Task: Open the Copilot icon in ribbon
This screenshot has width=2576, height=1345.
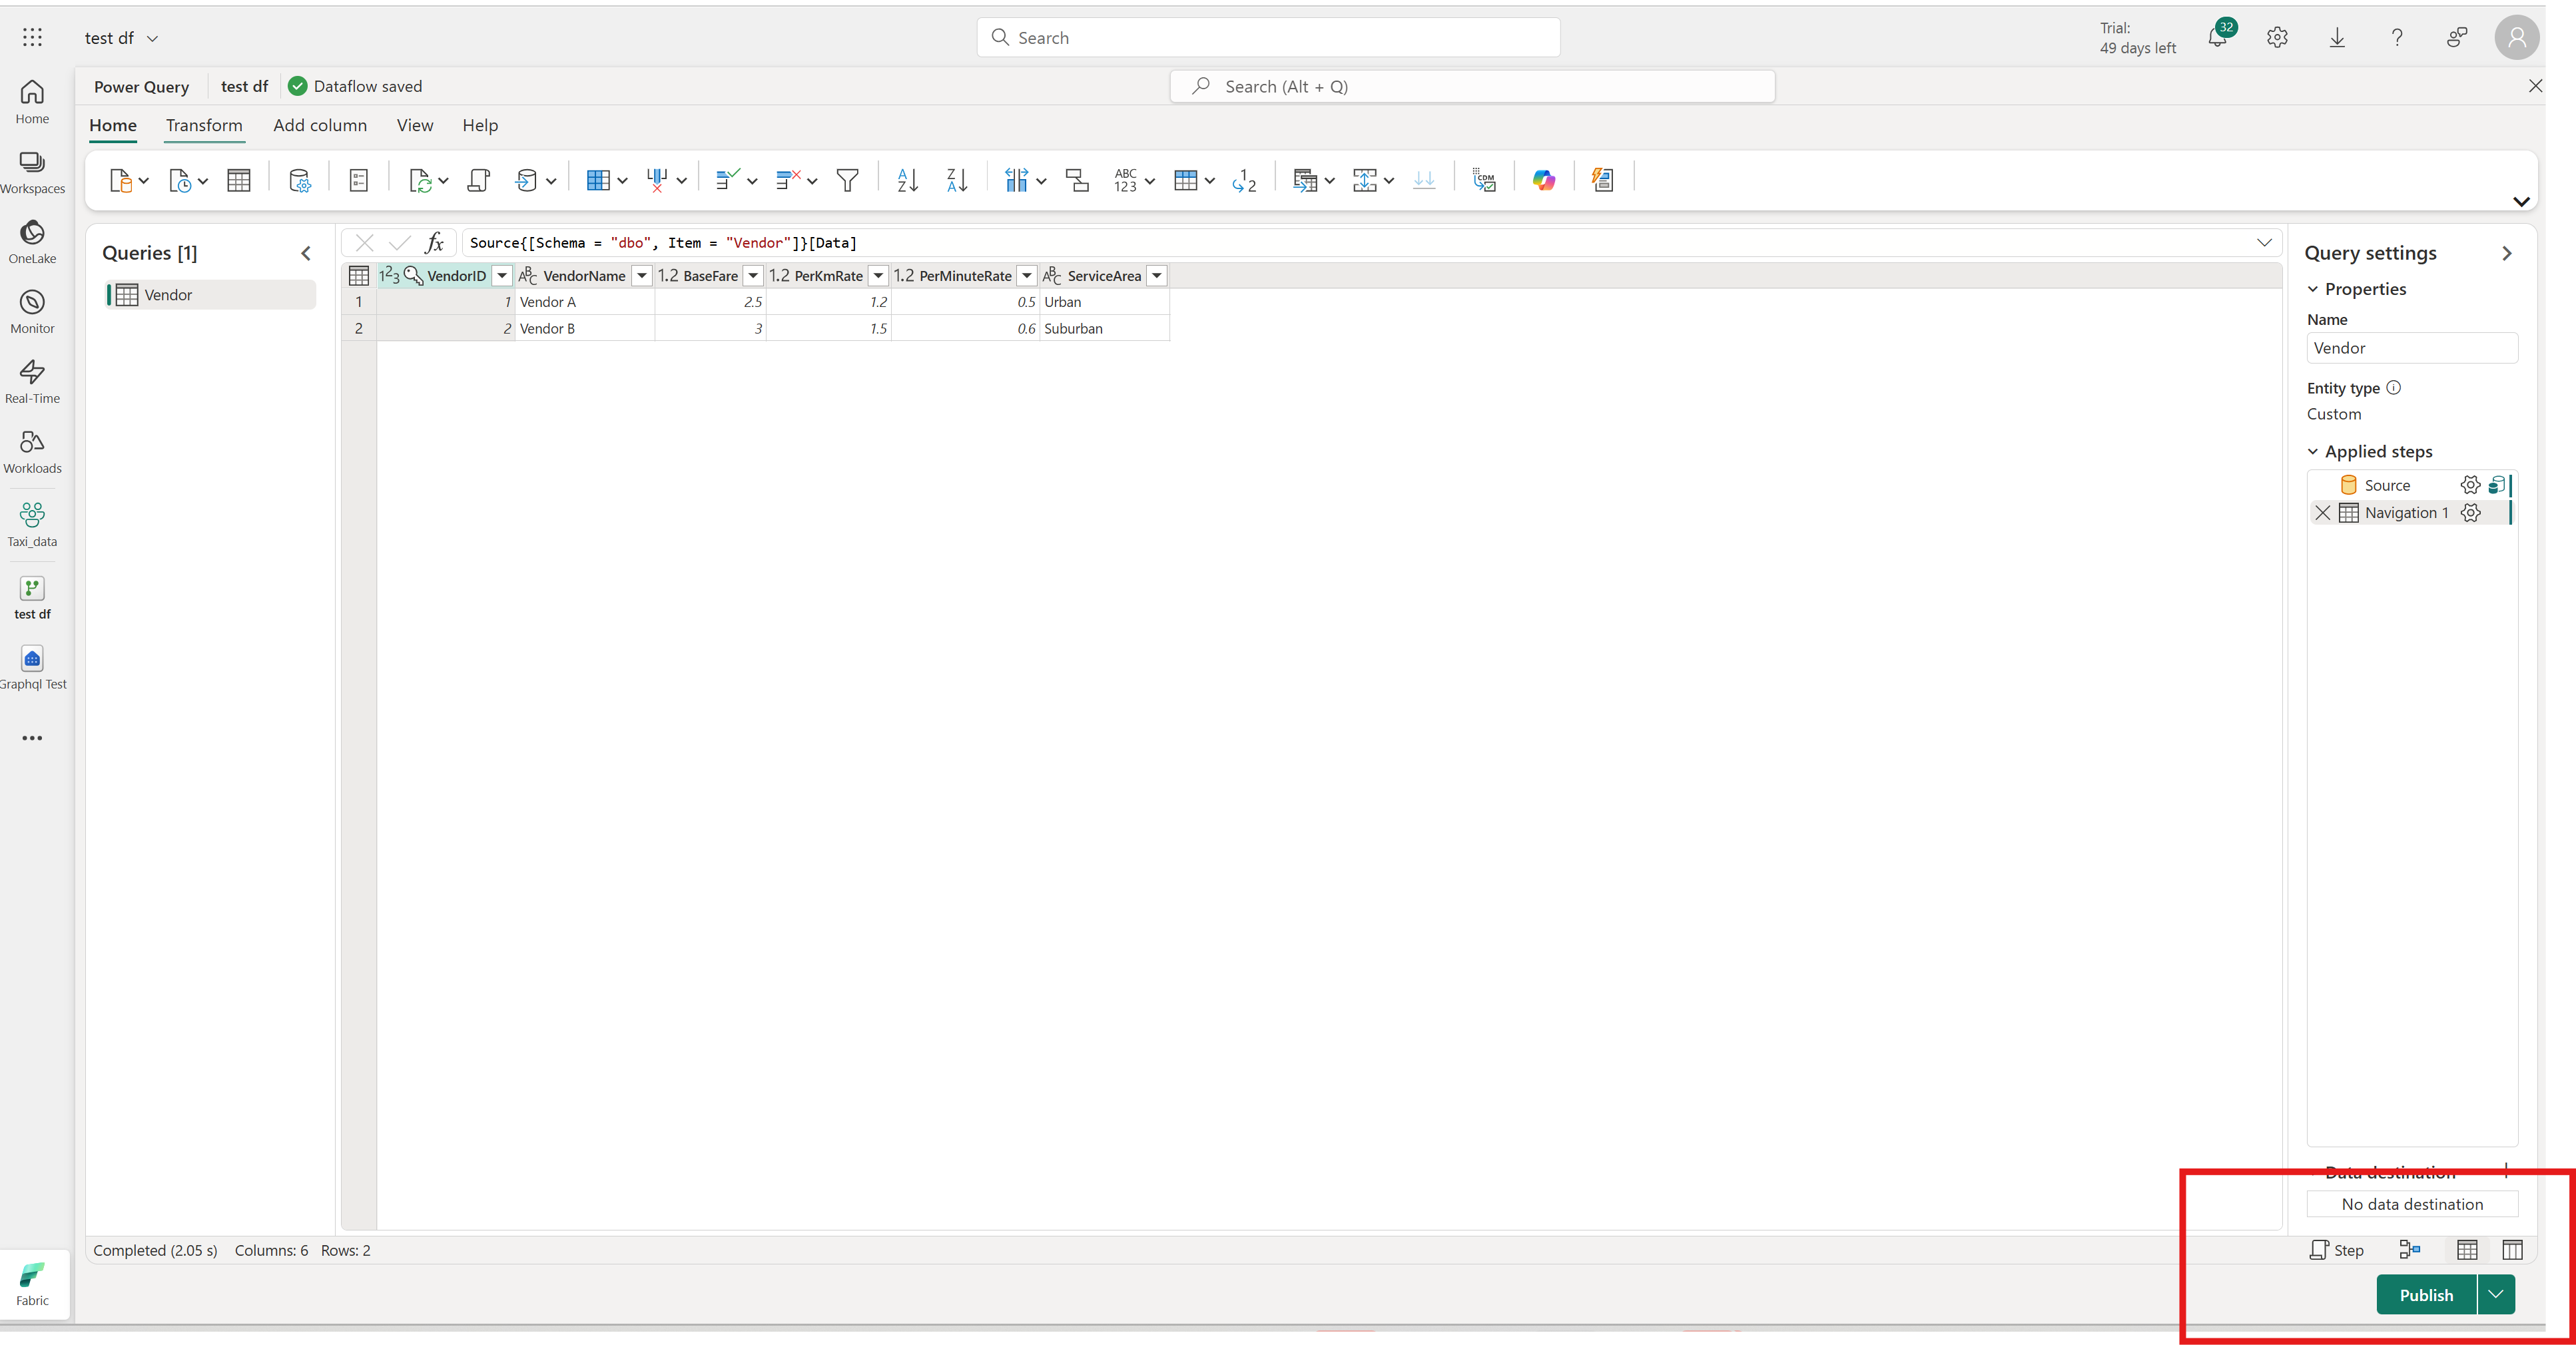Action: pyautogui.click(x=1544, y=180)
